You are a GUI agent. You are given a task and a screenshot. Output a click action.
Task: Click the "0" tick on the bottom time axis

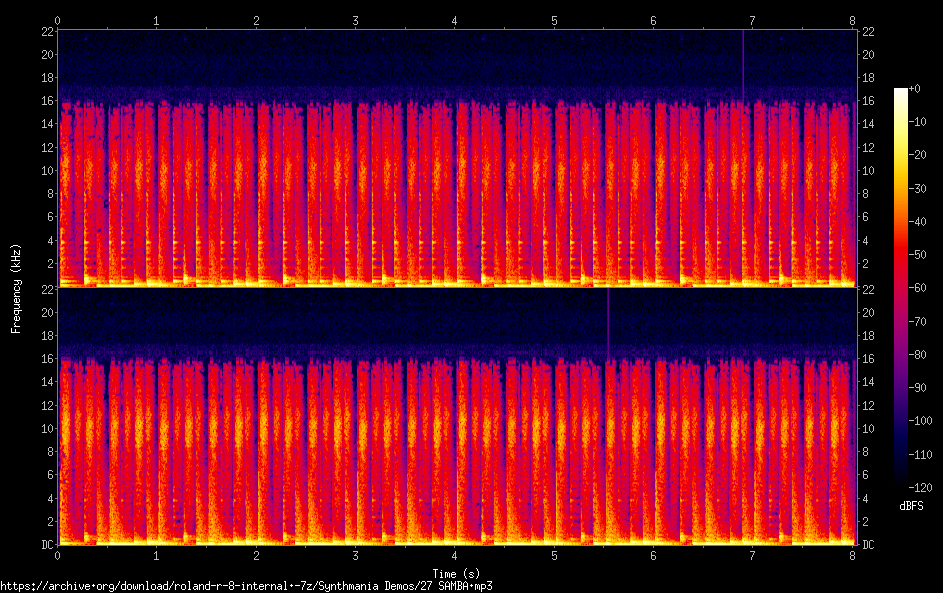[58, 556]
